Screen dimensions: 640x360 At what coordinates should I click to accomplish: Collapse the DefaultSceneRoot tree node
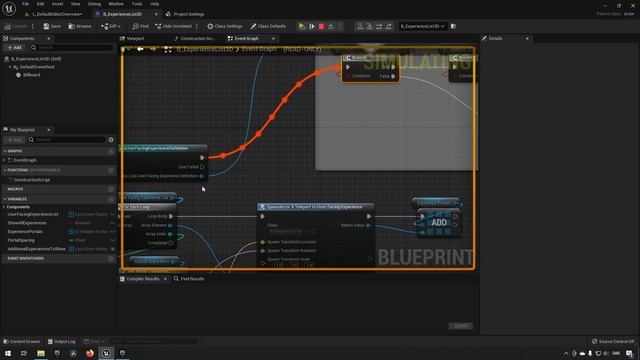pos(10,67)
